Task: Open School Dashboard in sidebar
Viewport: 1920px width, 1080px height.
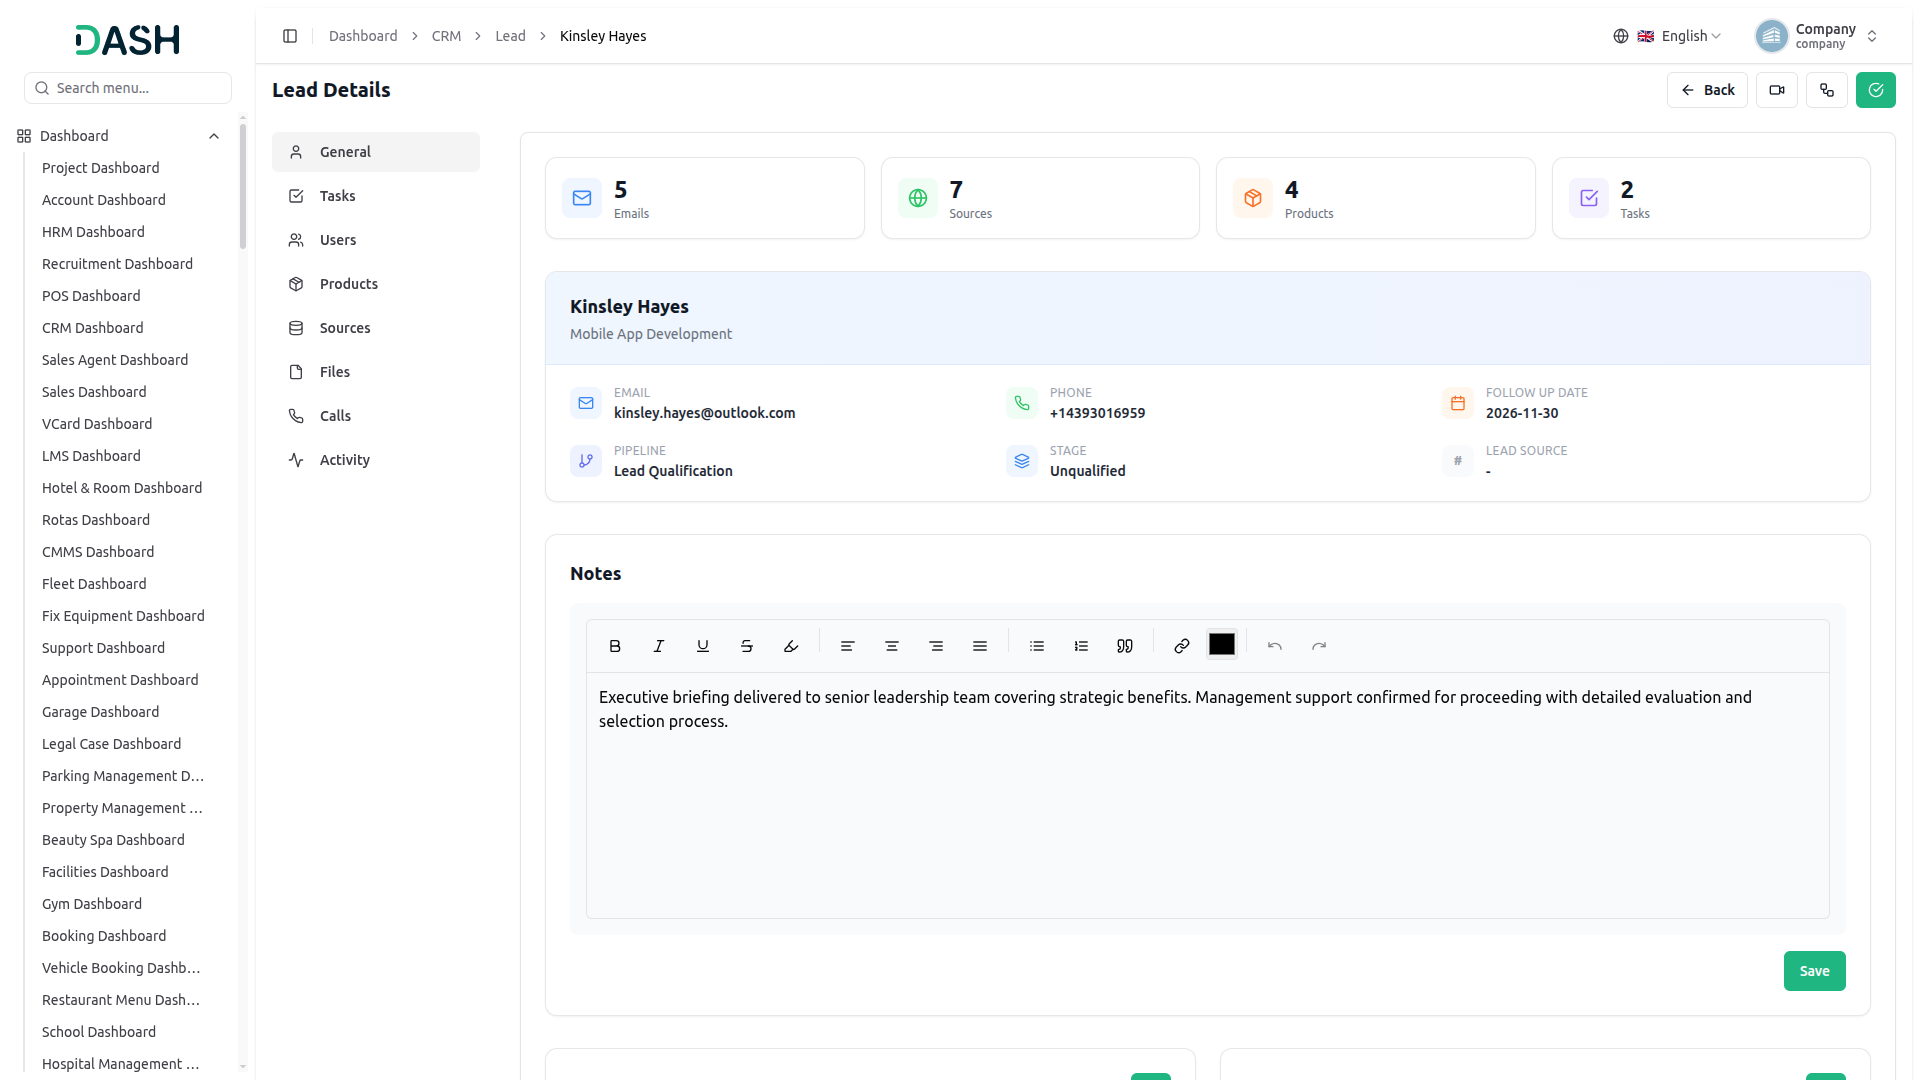Action: coord(99,1032)
